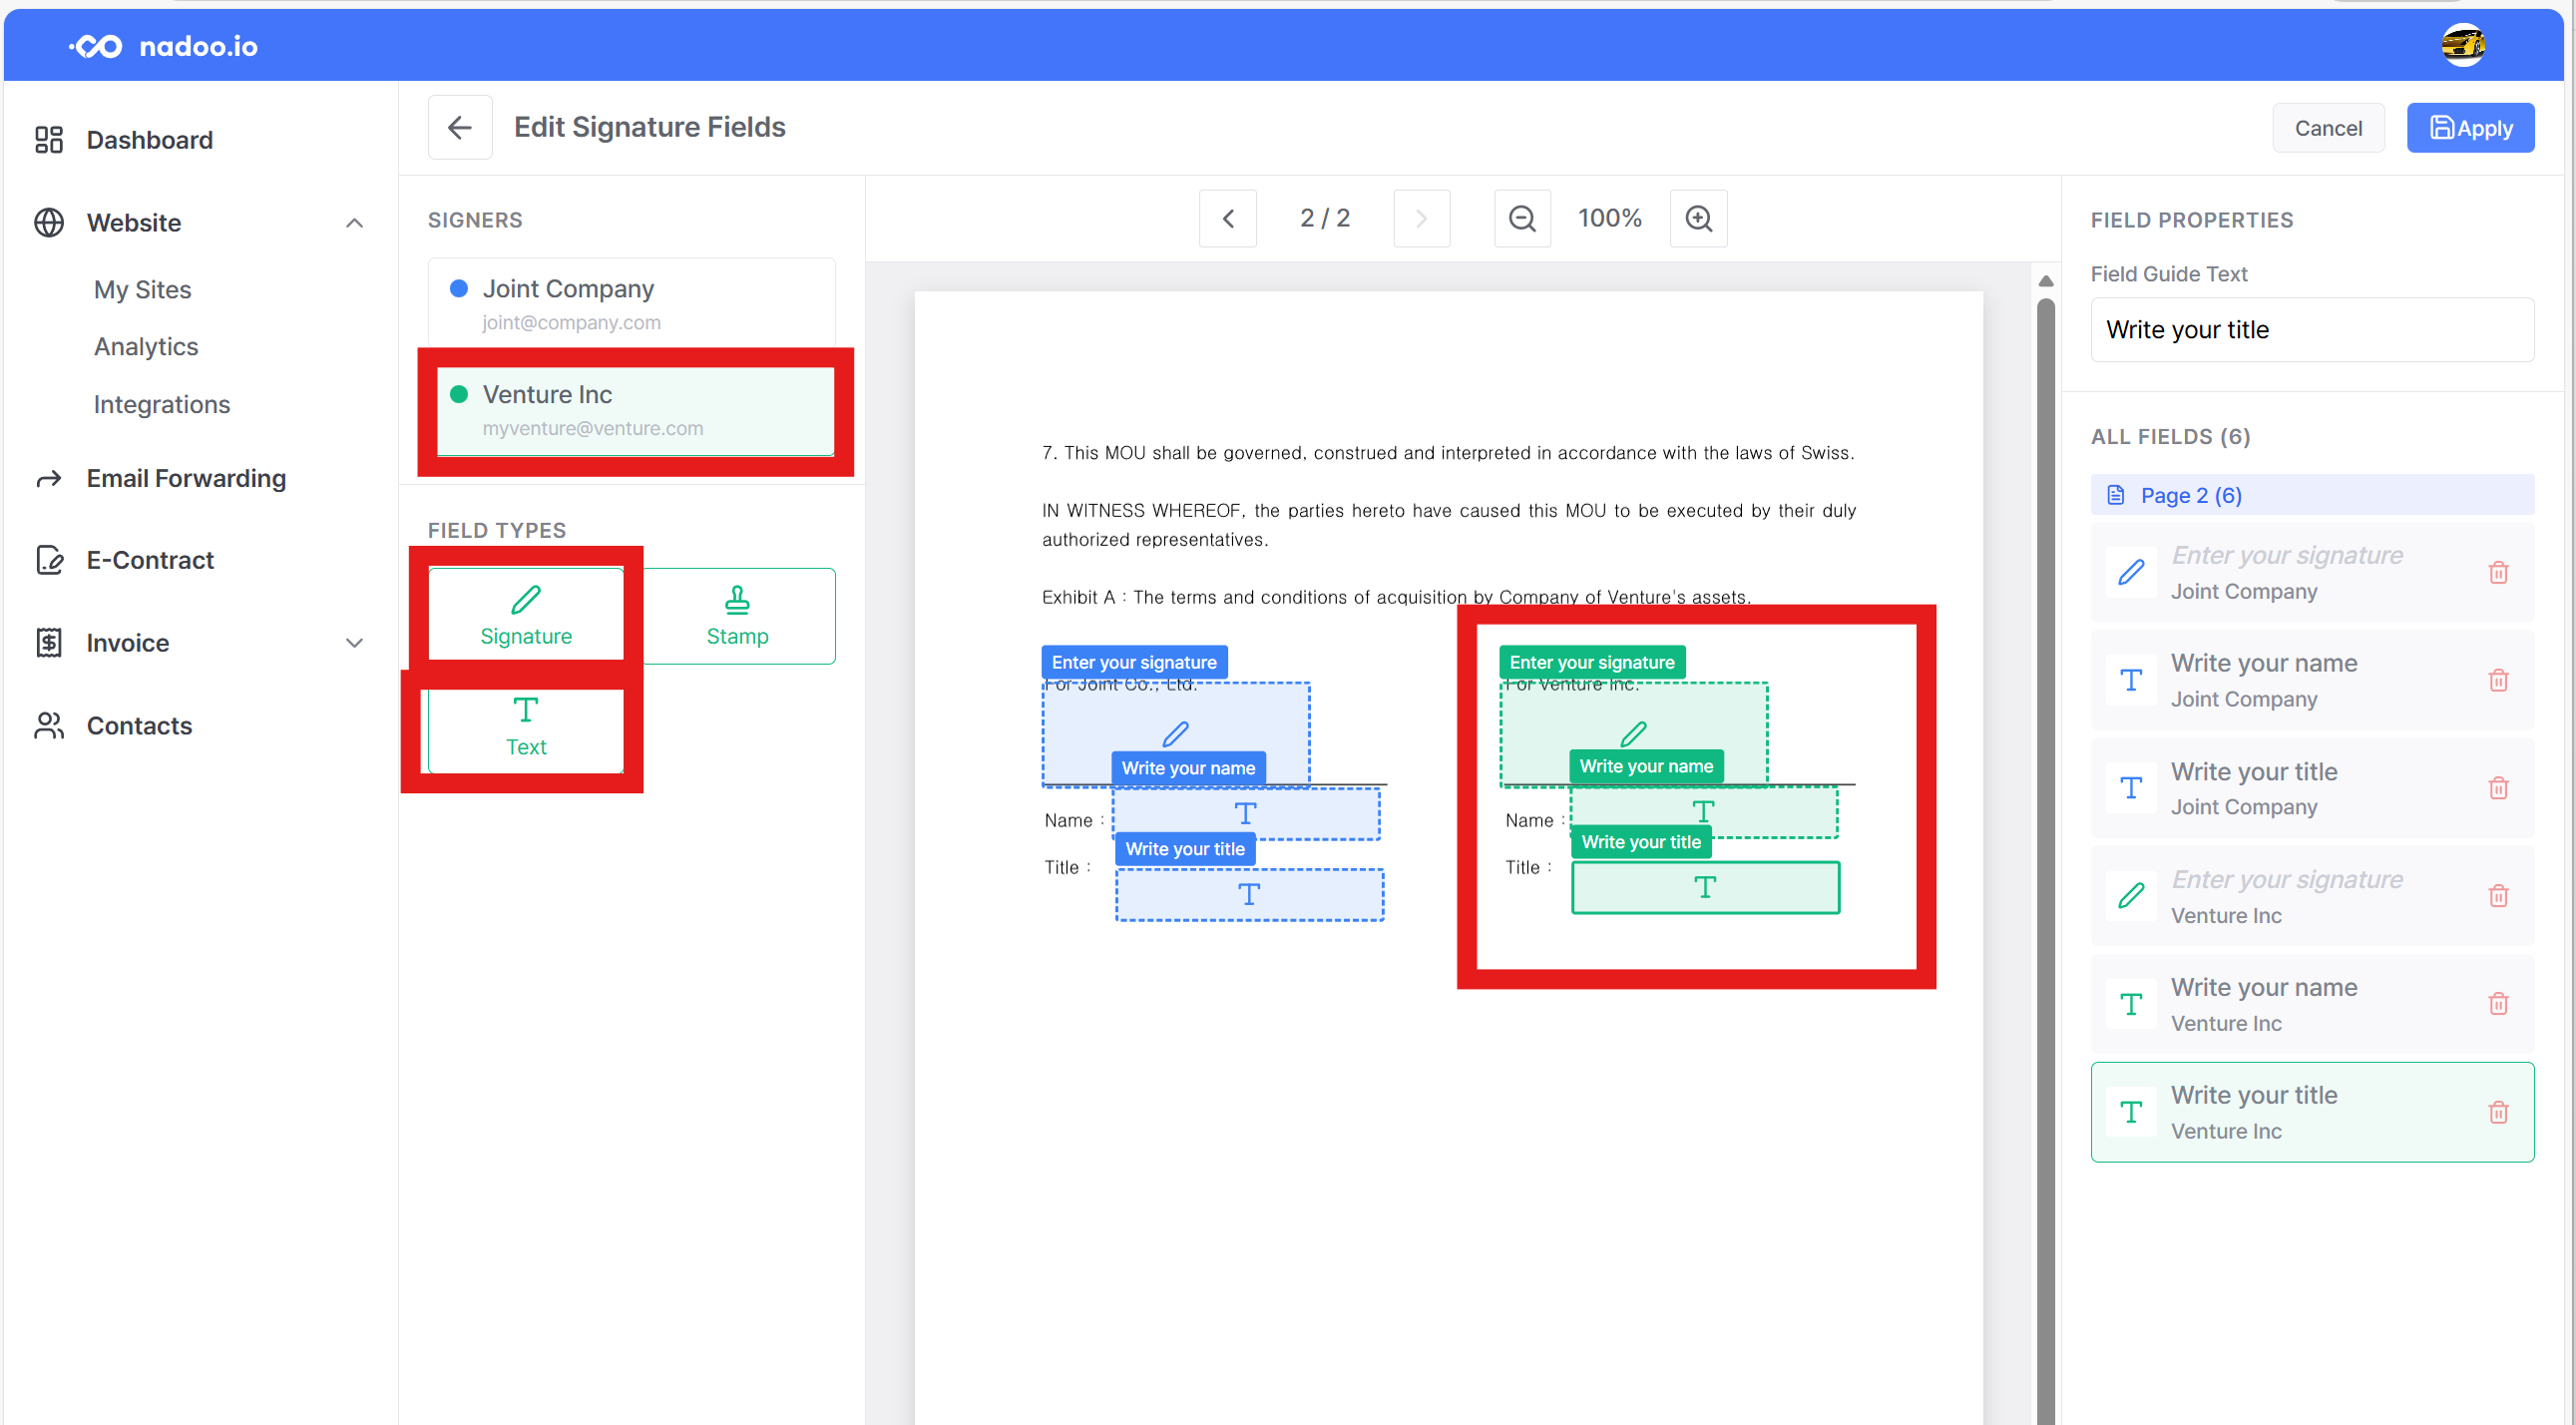Open Contacts section

140,726
